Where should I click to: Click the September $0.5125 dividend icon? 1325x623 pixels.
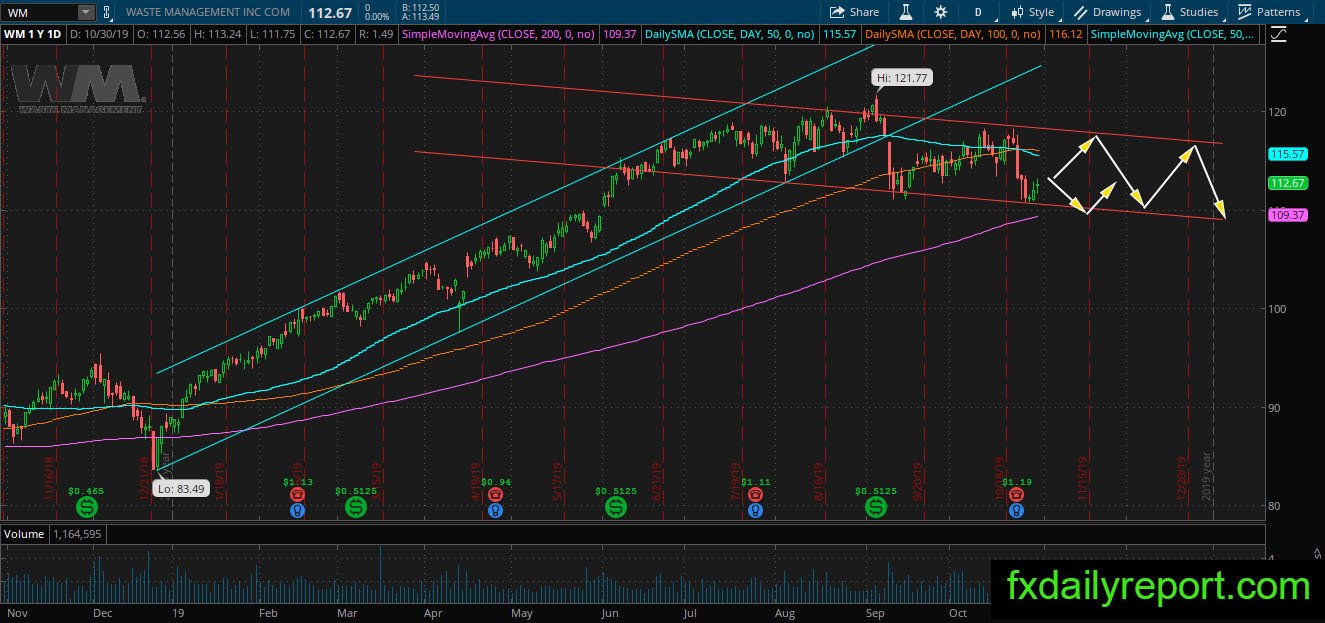tap(876, 508)
